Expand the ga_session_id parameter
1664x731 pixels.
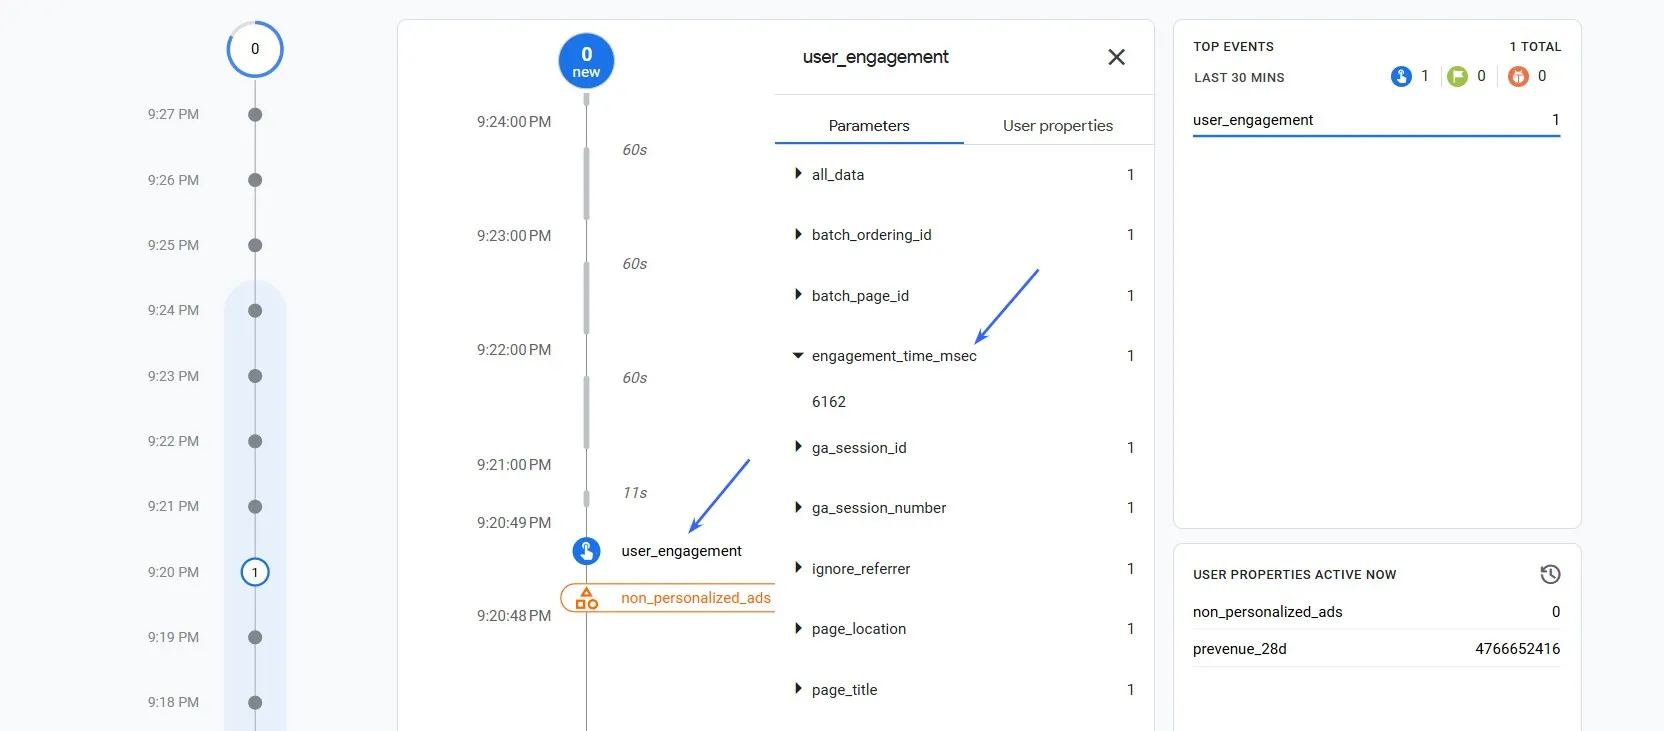pyautogui.click(x=798, y=447)
